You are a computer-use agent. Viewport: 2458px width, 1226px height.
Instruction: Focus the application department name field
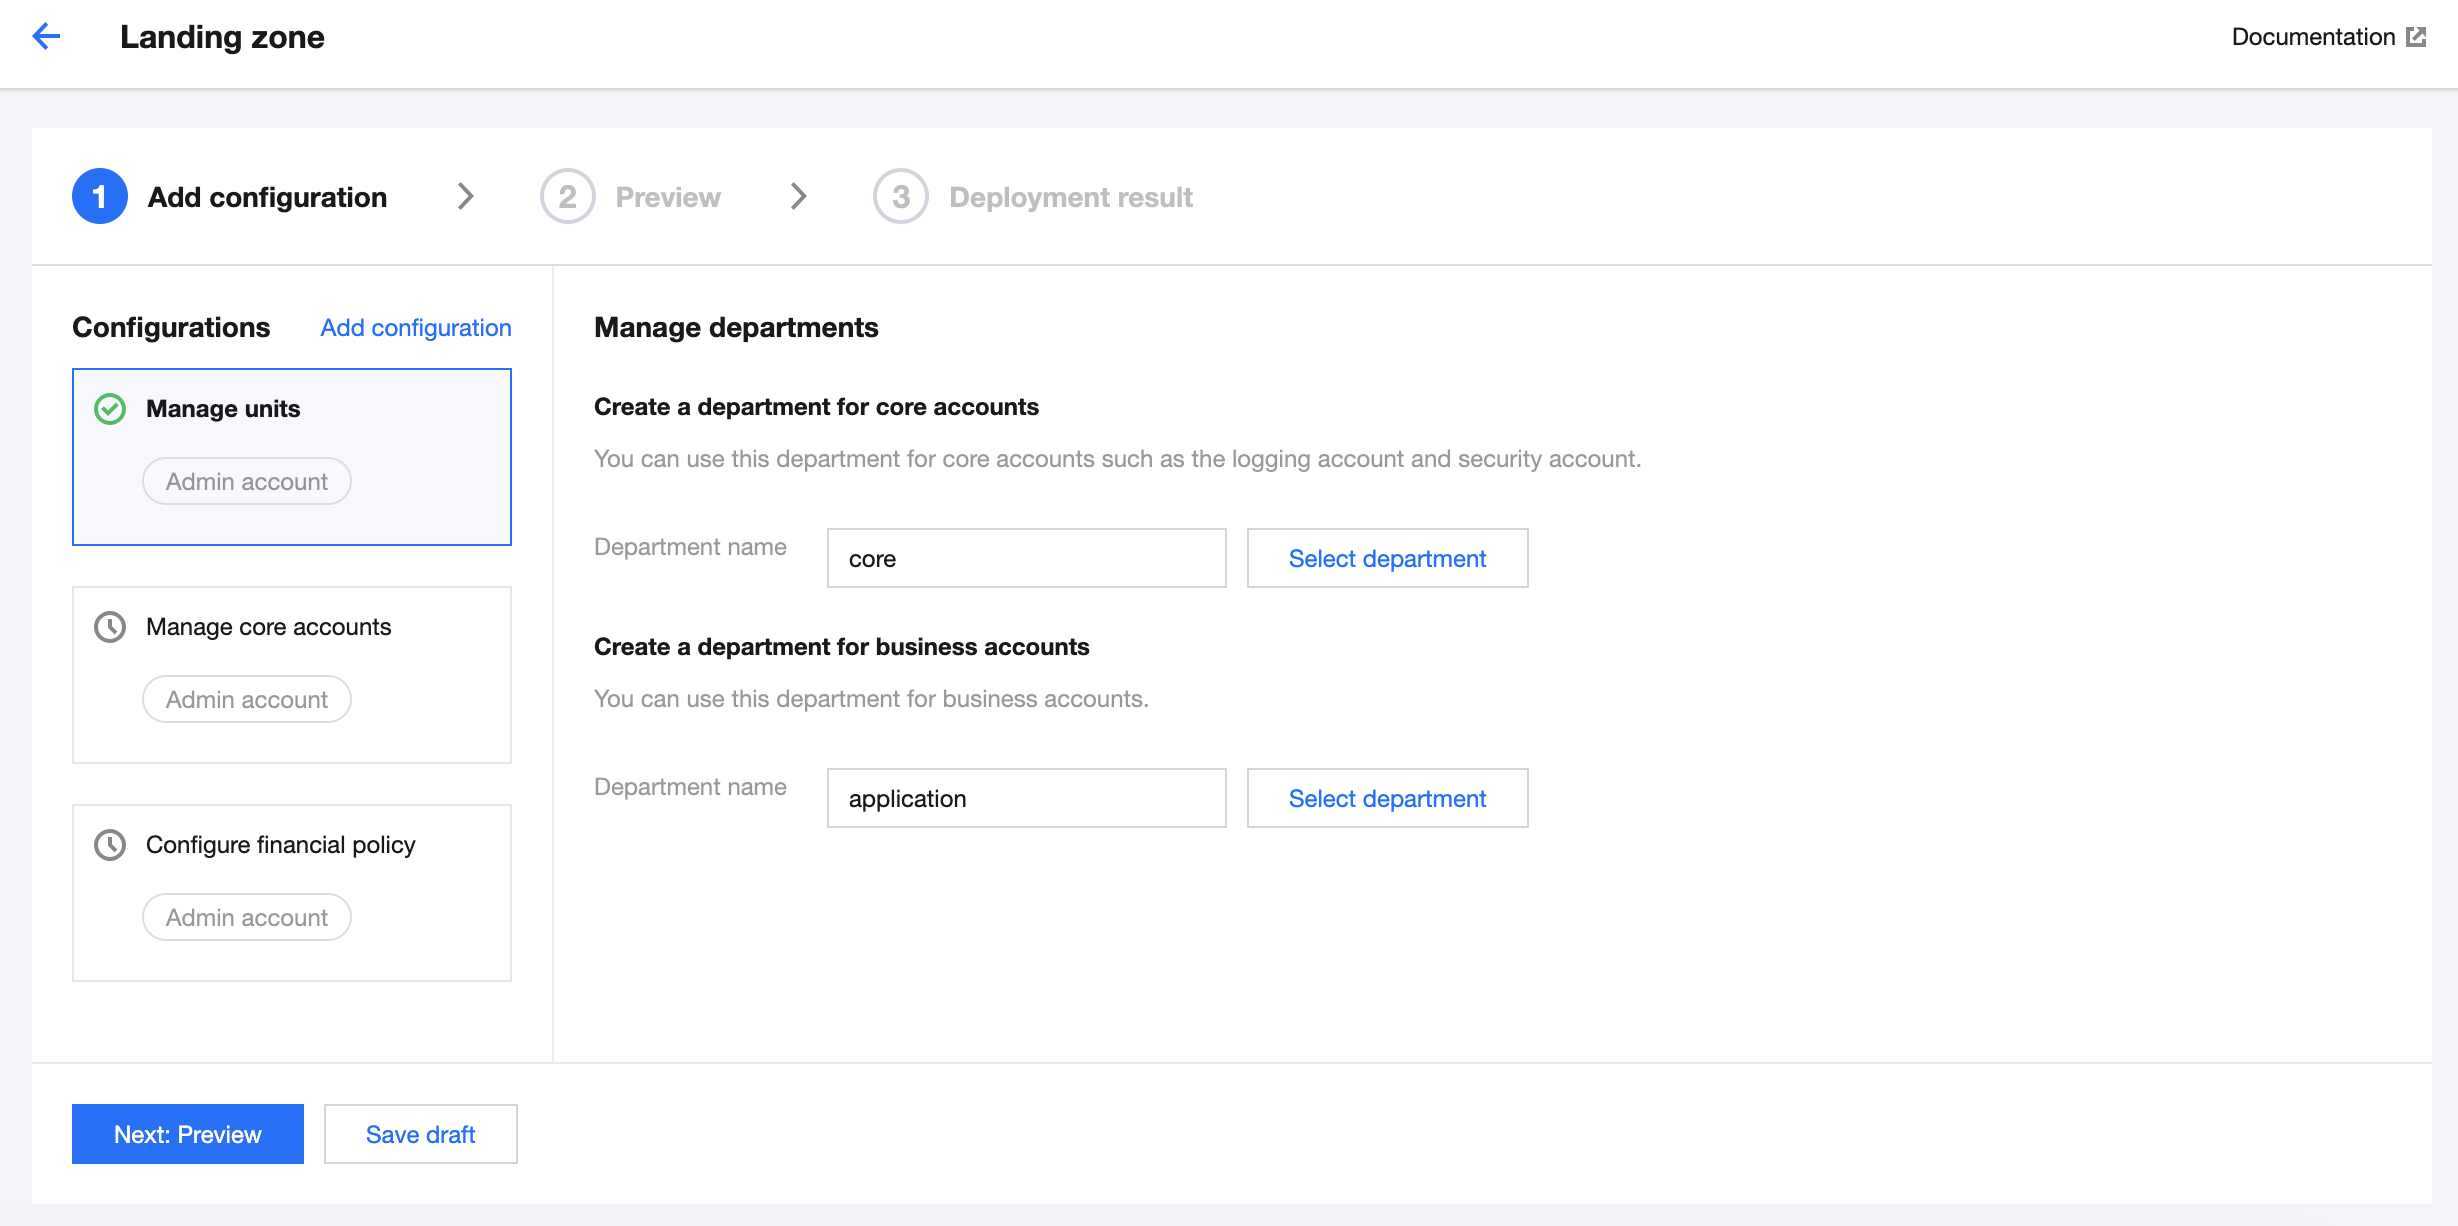point(1026,798)
